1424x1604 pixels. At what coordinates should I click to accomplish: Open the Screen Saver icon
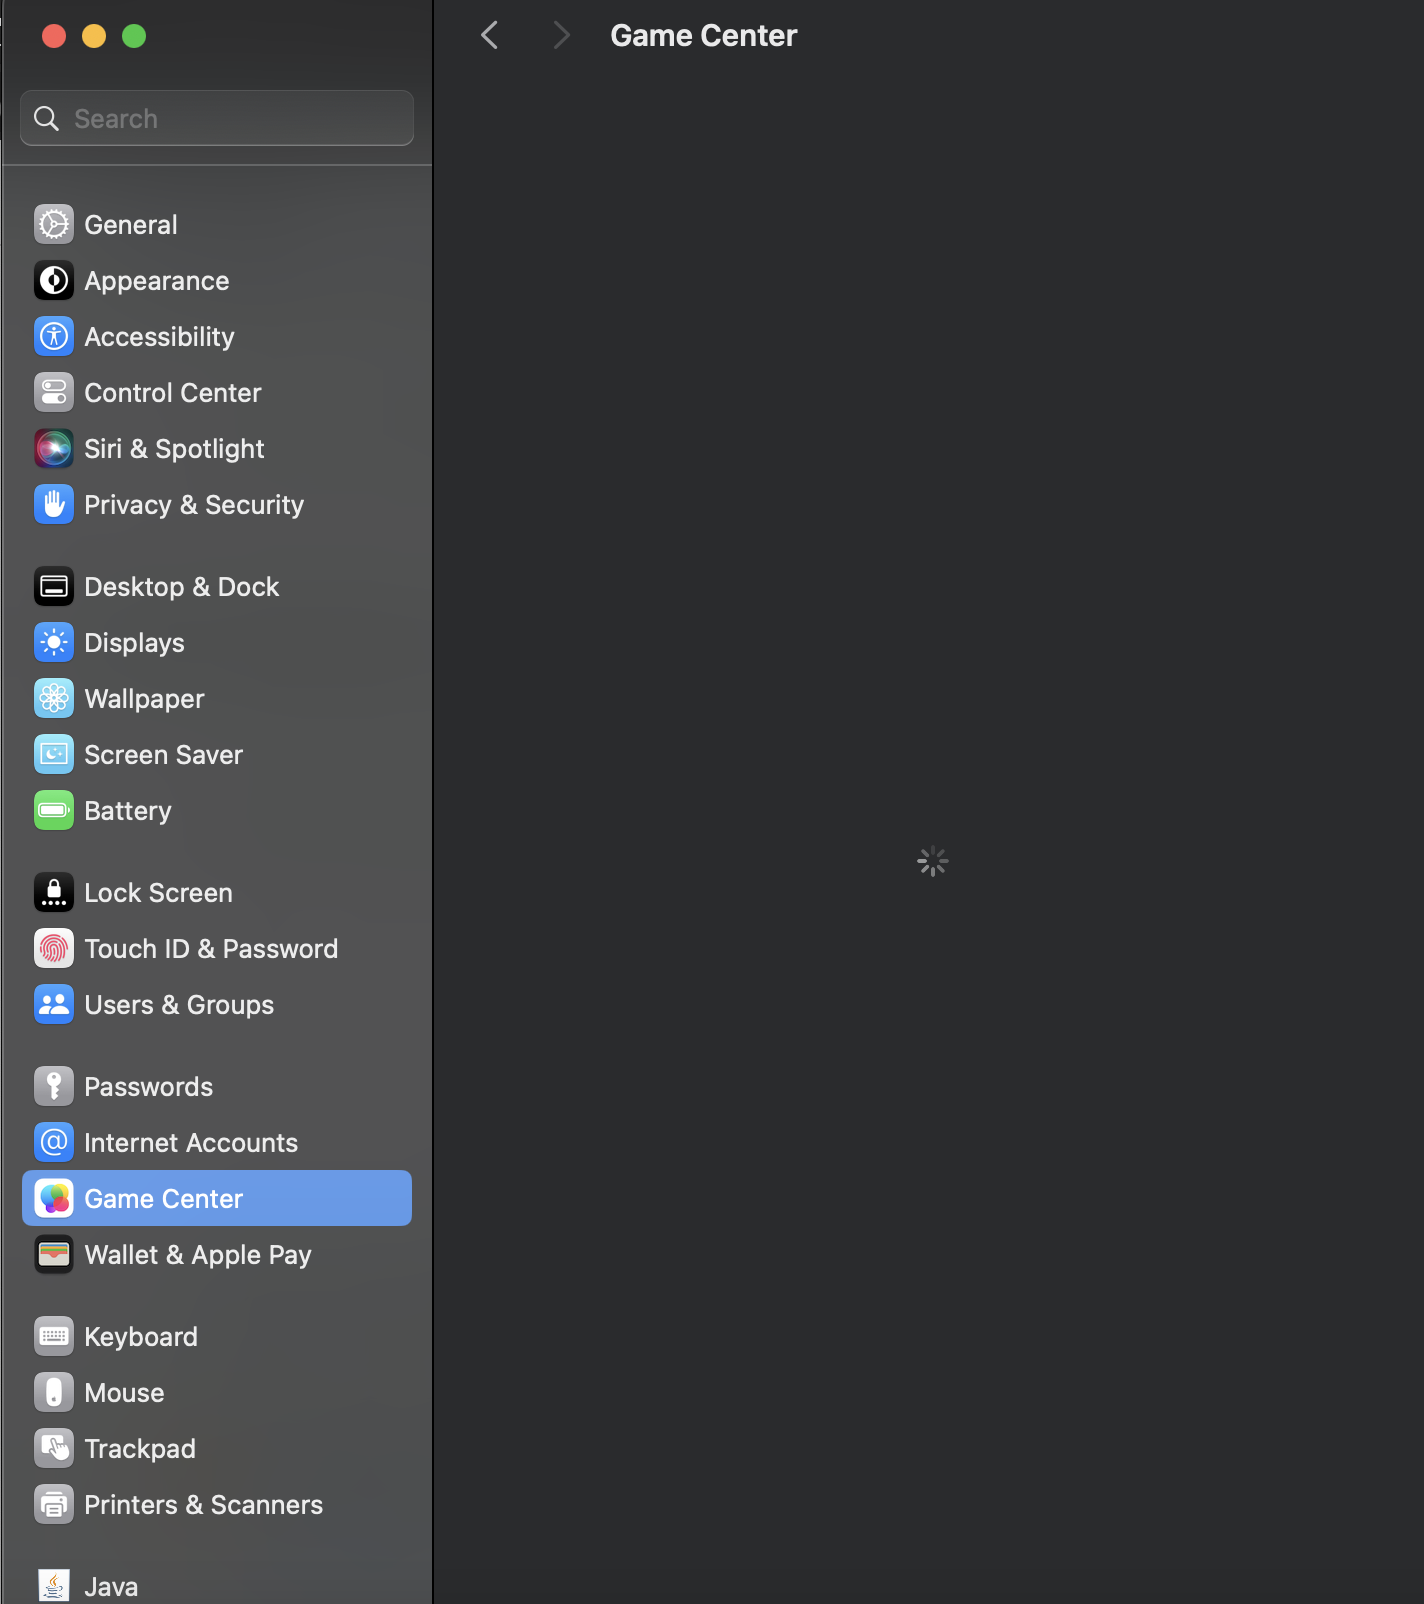click(x=54, y=755)
